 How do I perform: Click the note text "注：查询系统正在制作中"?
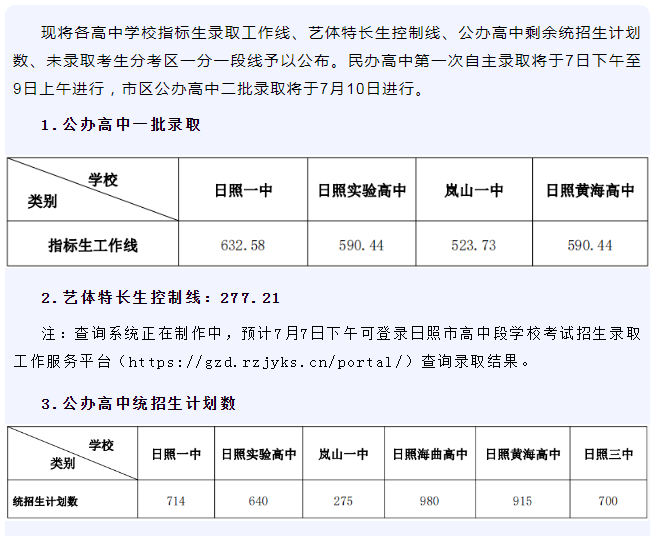(x=131, y=334)
